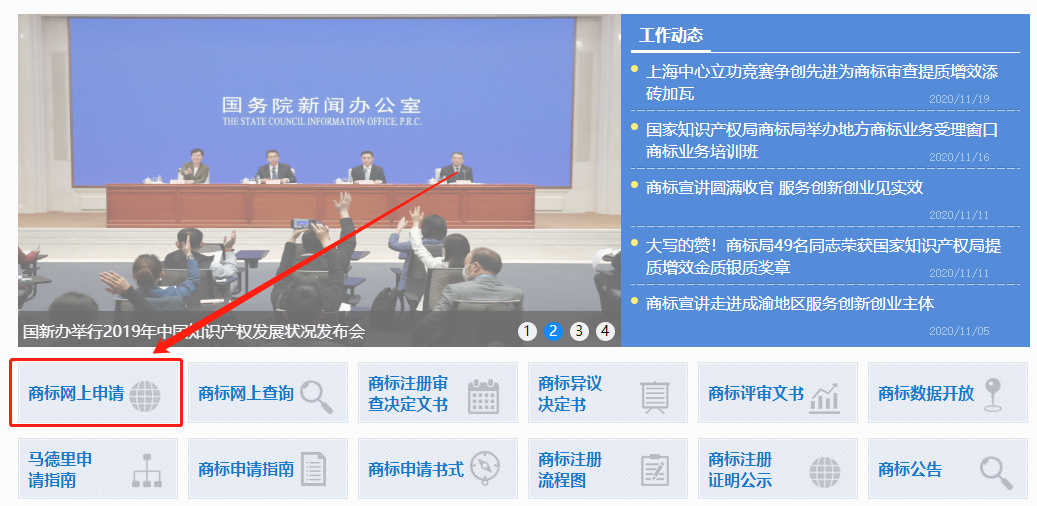Switch carousel to slide 3
Screen dimensions: 1037x506
click(579, 331)
